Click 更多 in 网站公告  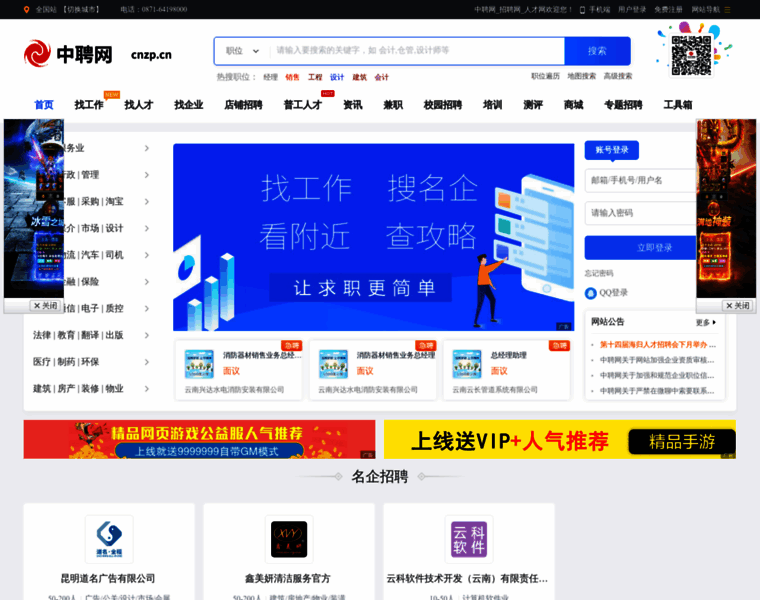coord(706,322)
